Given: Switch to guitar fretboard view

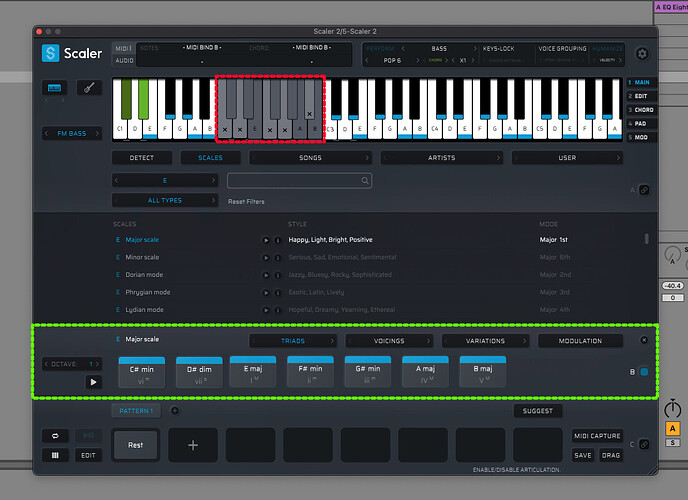Looking at the screenshot, I should coord(89,88).
